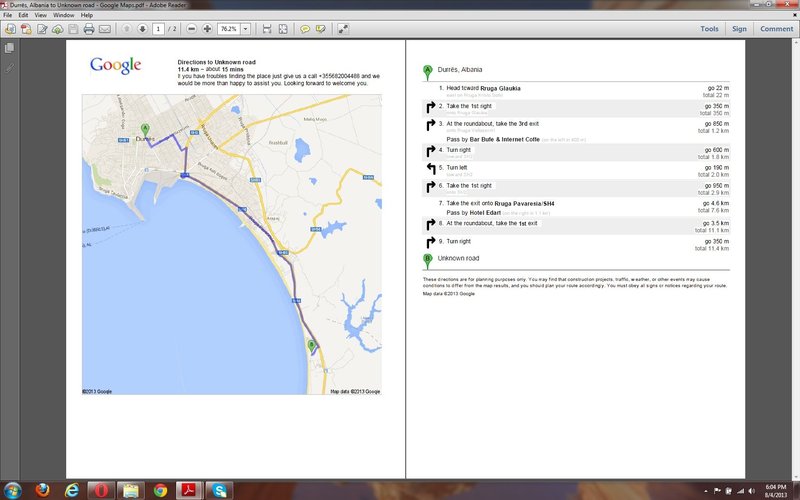This screenshot has height=500, width=800.
Task: Click the Google logo on the page
Action: (115, 65)
